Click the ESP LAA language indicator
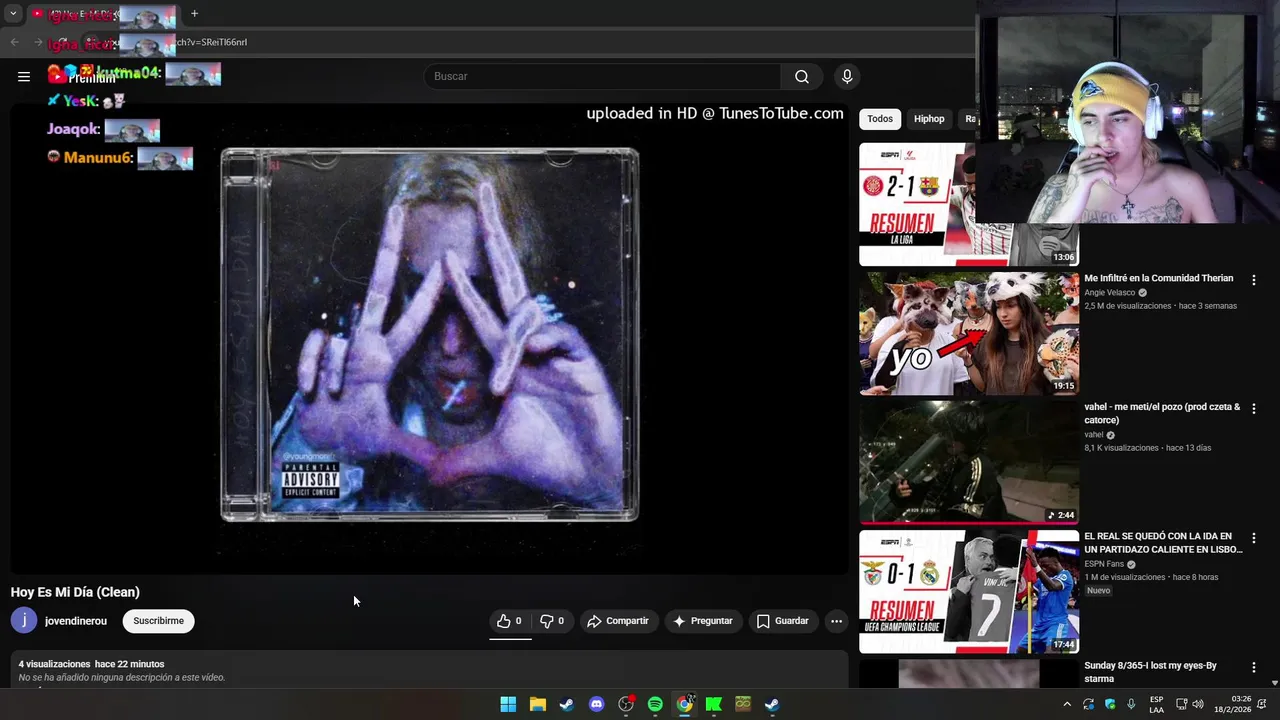 pyautogui.click(x=1156, y=704)
